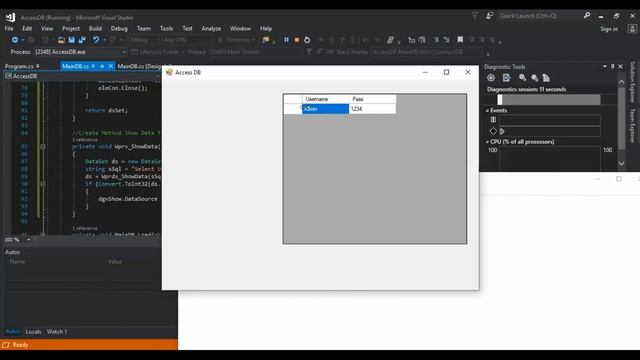Viewport: 640px width, 360px height.
Task: Toggle auto-hide pin on Diagnostic Tools
Action: tap(612, 67)
